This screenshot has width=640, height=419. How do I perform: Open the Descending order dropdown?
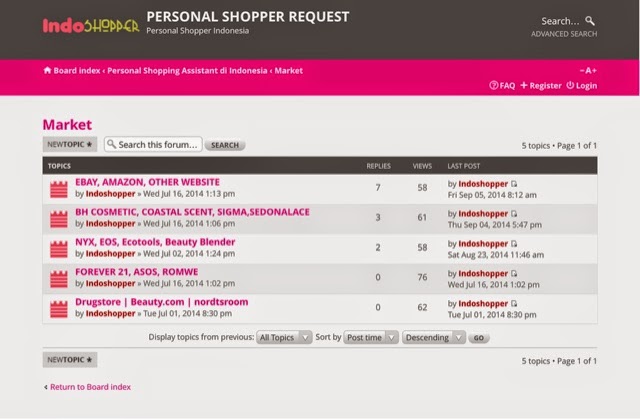point(433,337)
